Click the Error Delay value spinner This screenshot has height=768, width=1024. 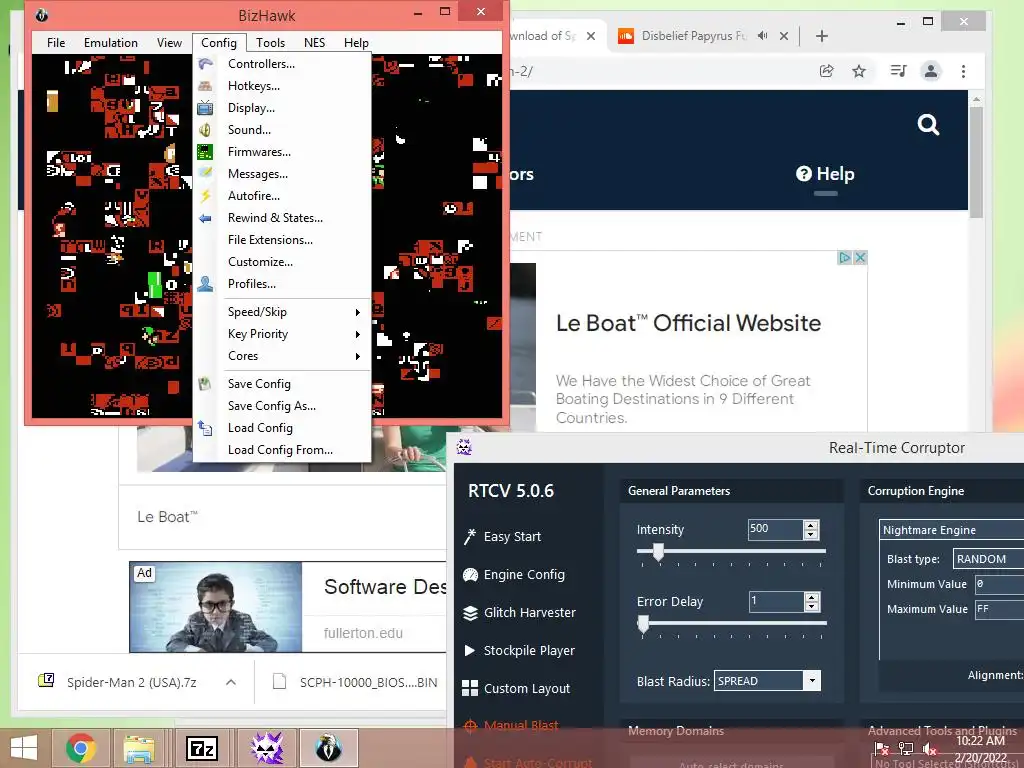pyautogui.click(x=812, y=601)
